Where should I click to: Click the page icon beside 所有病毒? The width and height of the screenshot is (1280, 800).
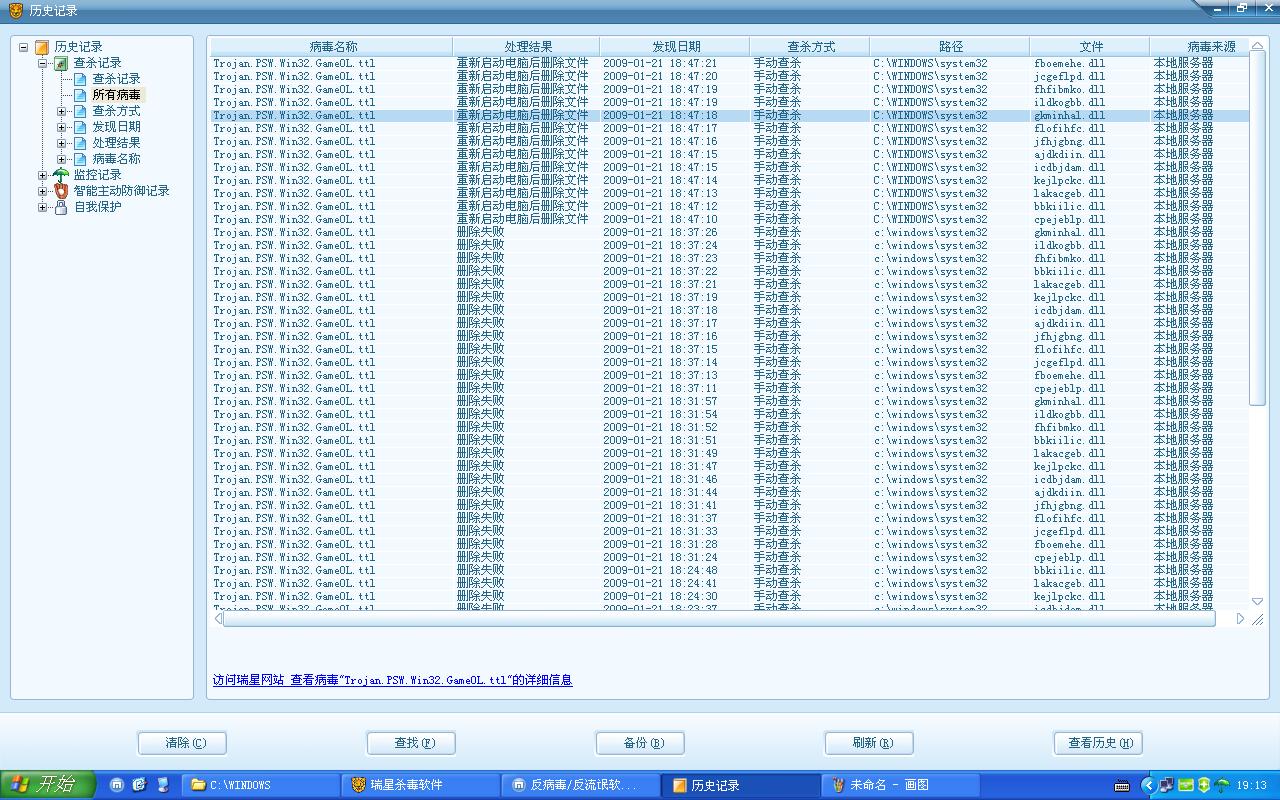(80, 95)
